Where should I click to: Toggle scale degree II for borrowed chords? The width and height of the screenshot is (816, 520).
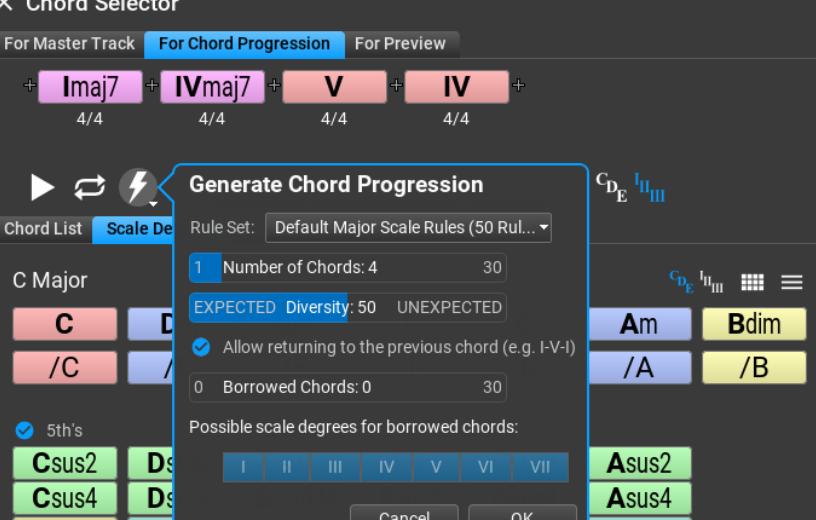(286, 467)
